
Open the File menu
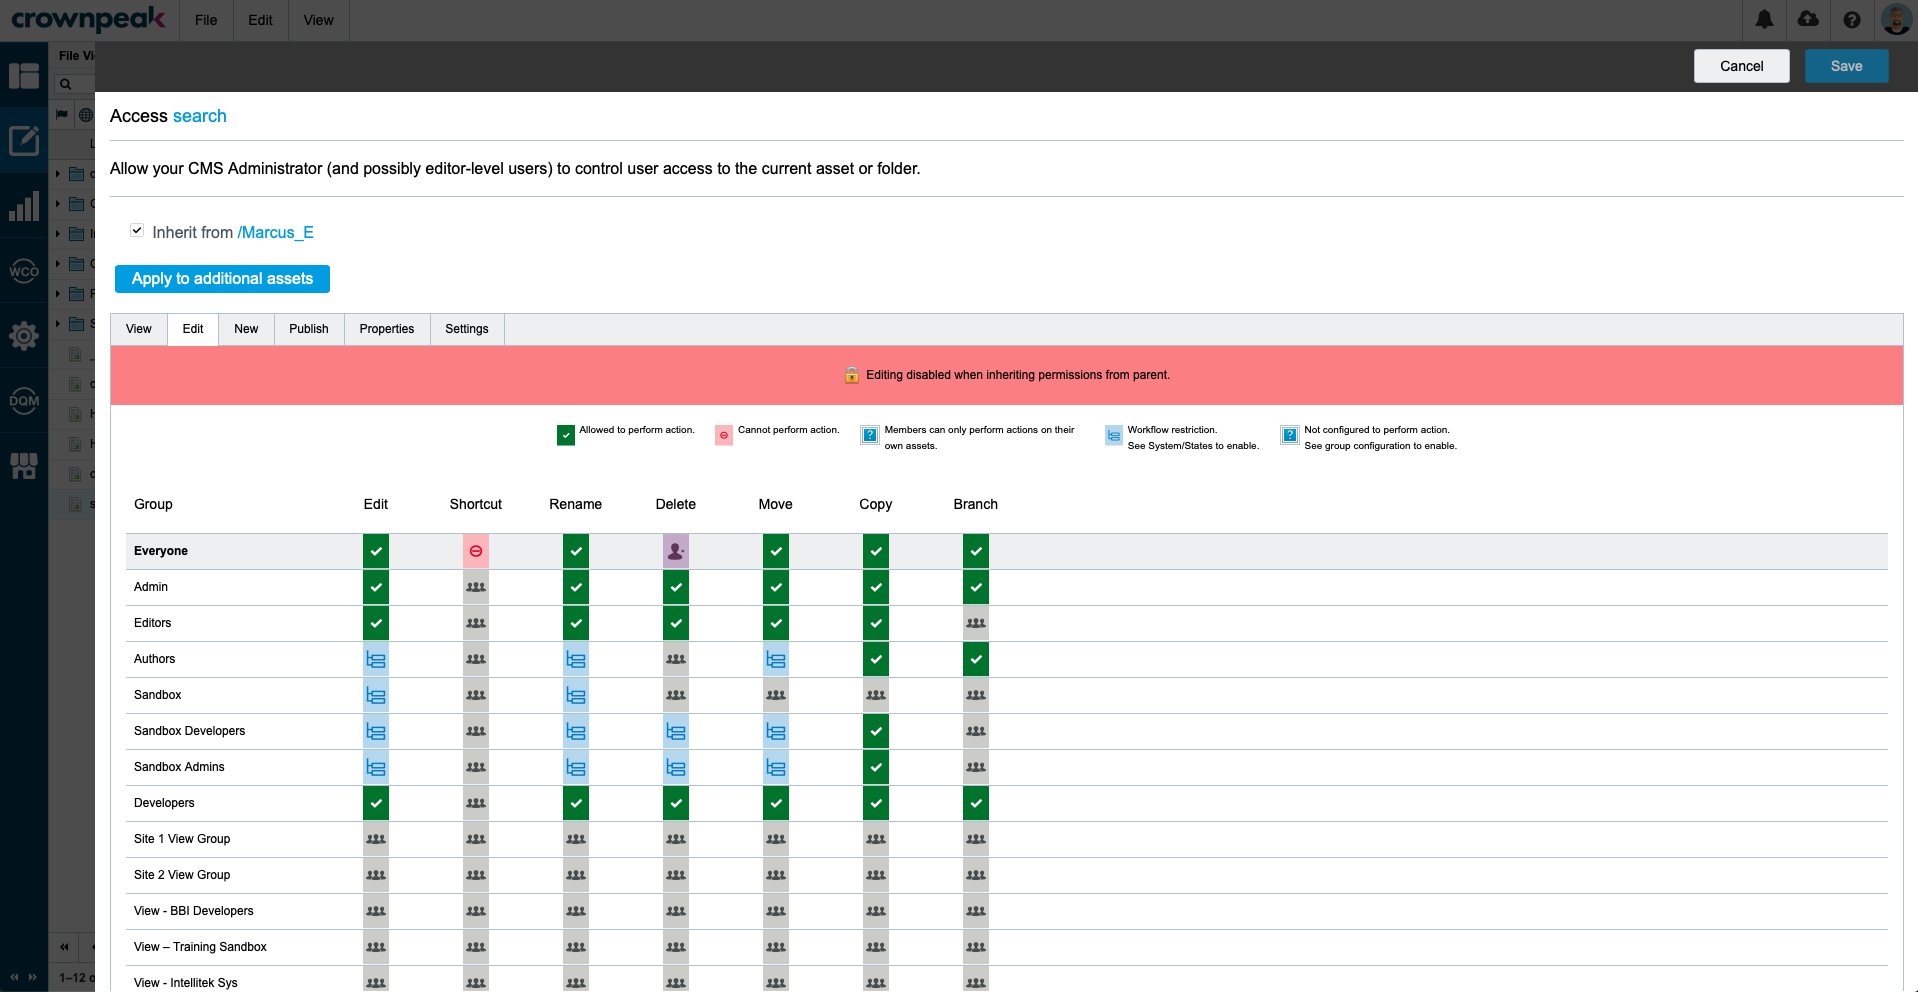tap(206, 20)
